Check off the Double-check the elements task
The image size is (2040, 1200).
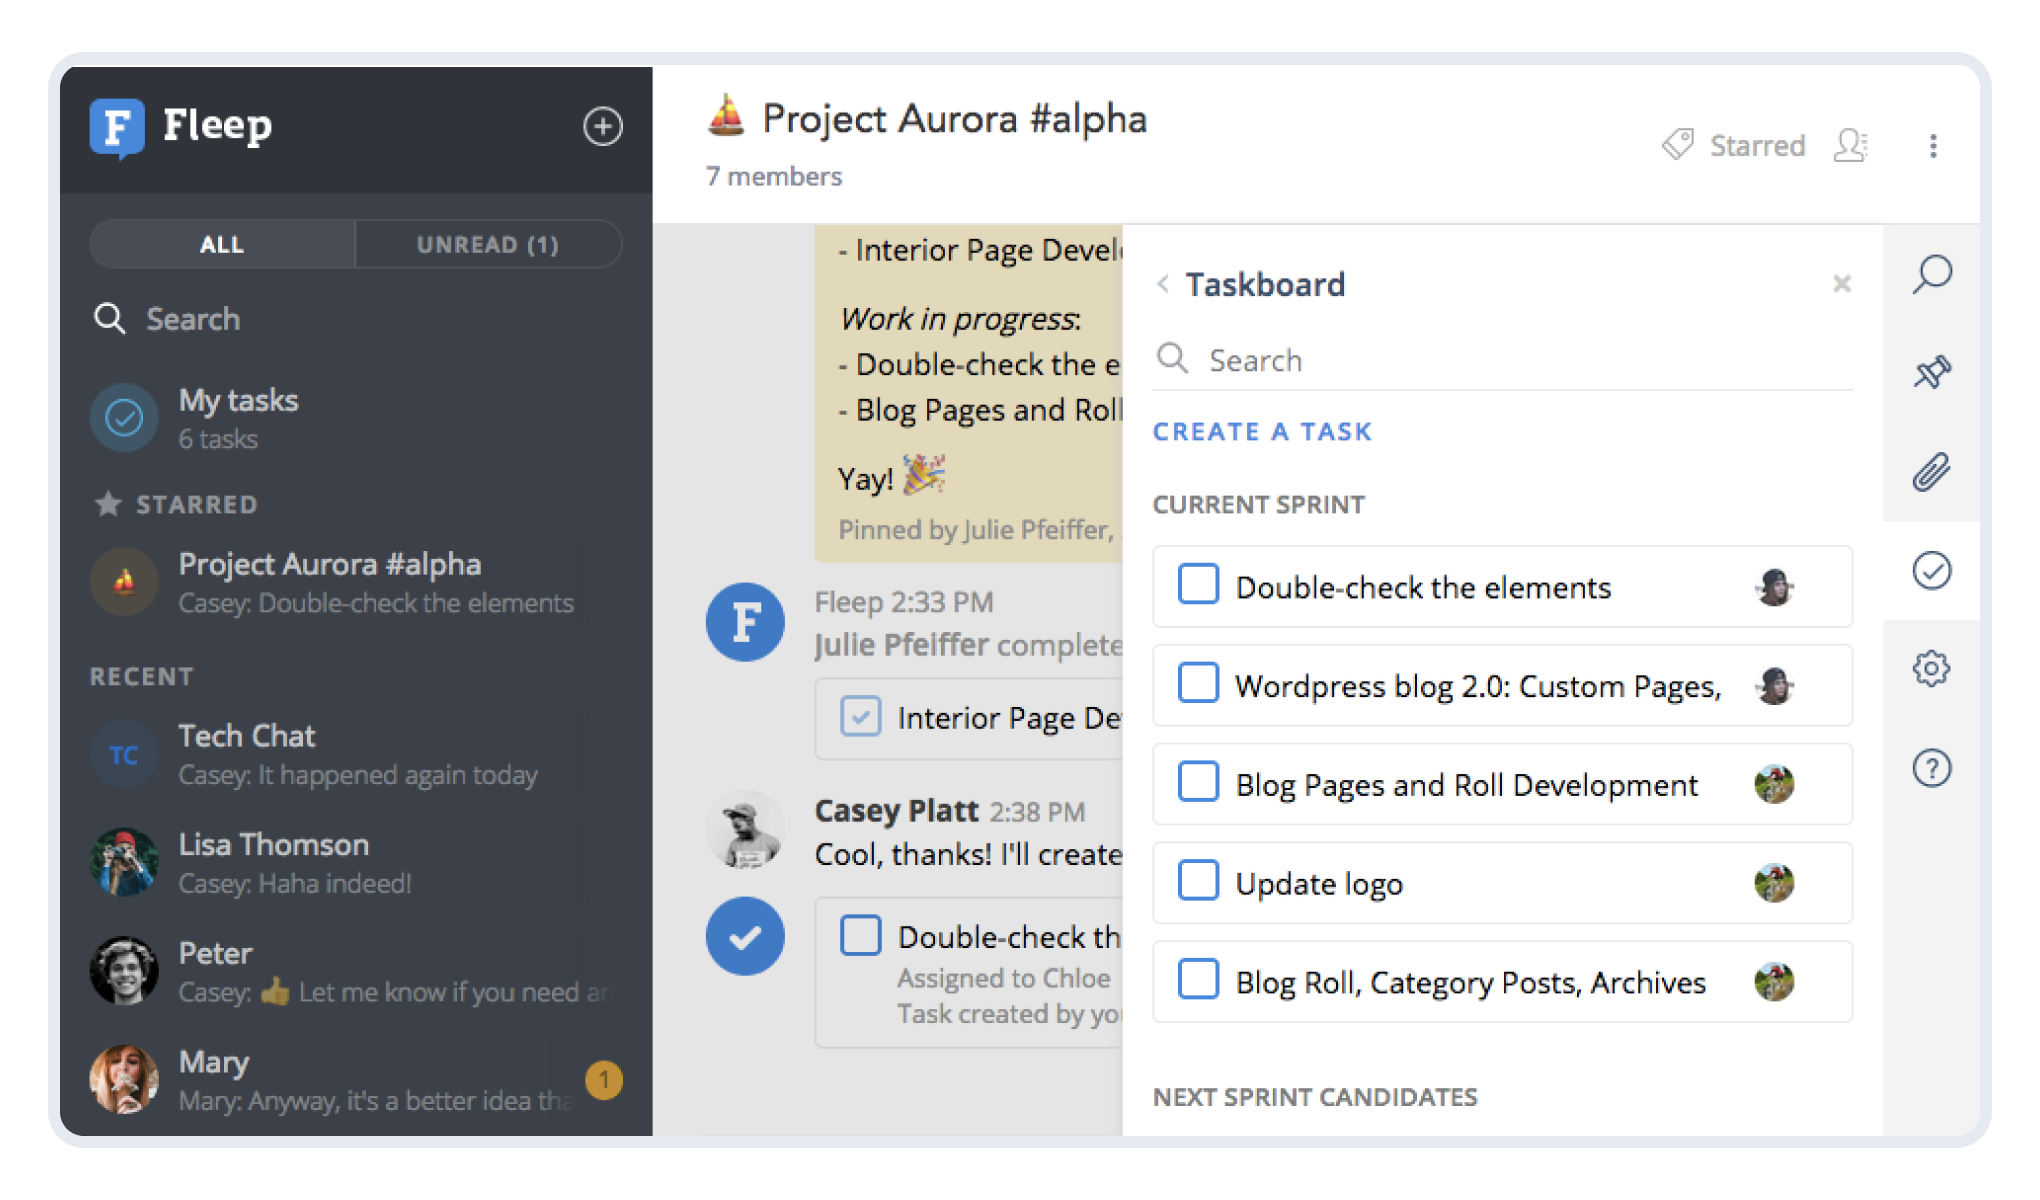[1198, 585]
